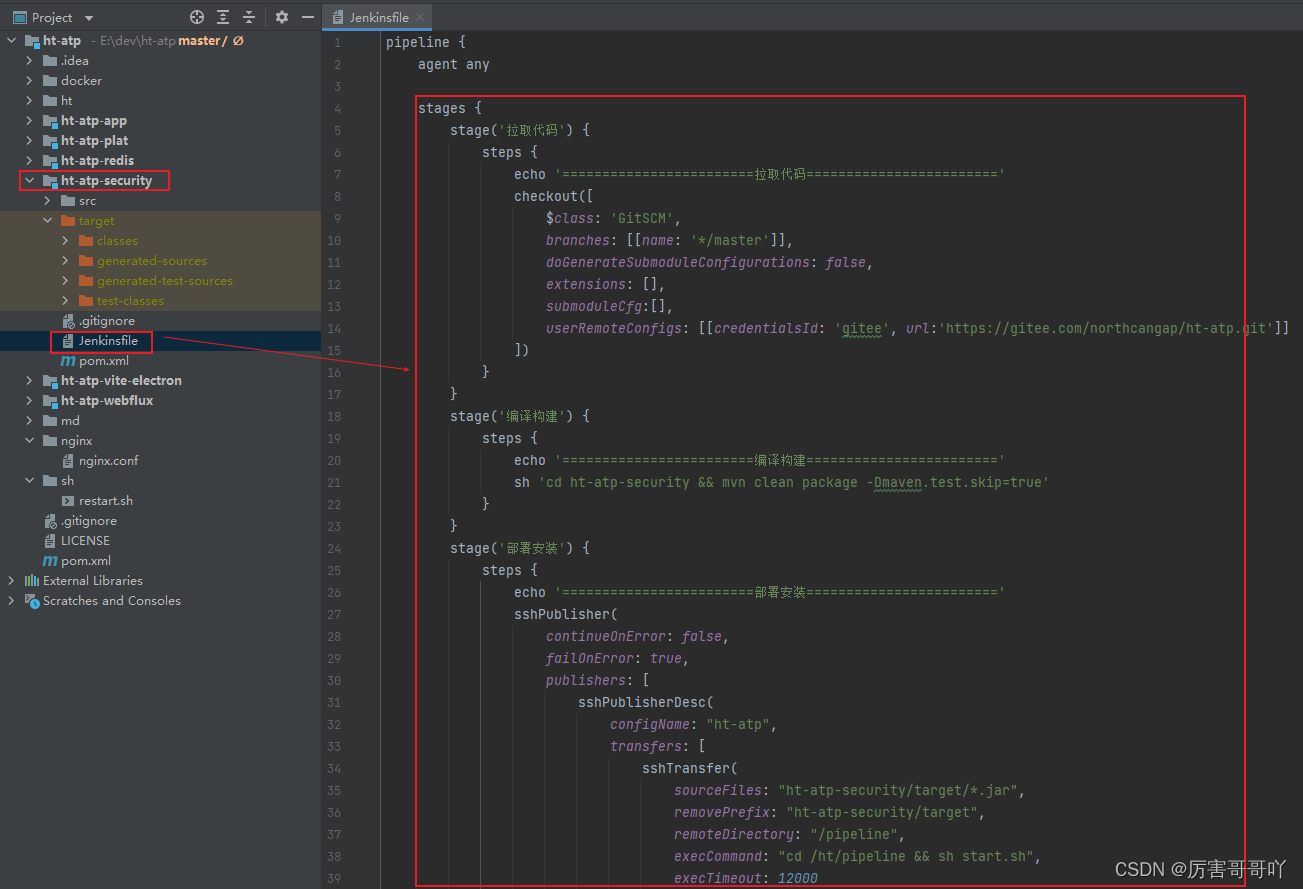Select Jenkinsfile in the project tree
1303x889 pixels.
coord(108,341)
